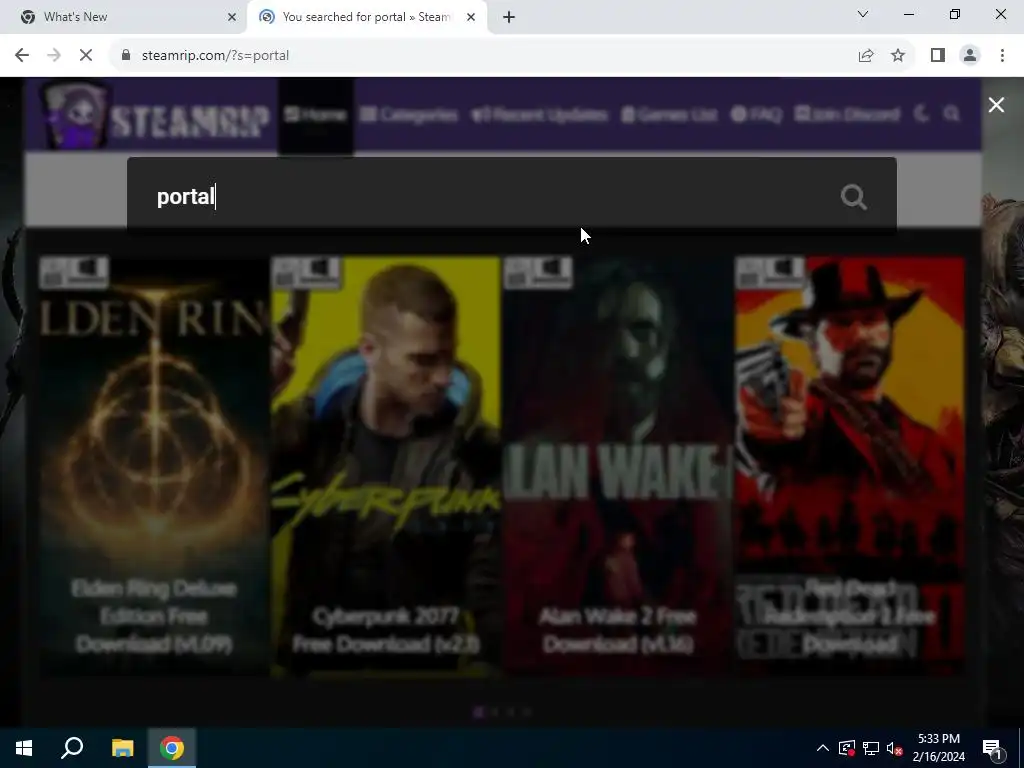Click the Chrome taskbar icon
This screenshot has width=1024, height=768.
click(172, 748)
